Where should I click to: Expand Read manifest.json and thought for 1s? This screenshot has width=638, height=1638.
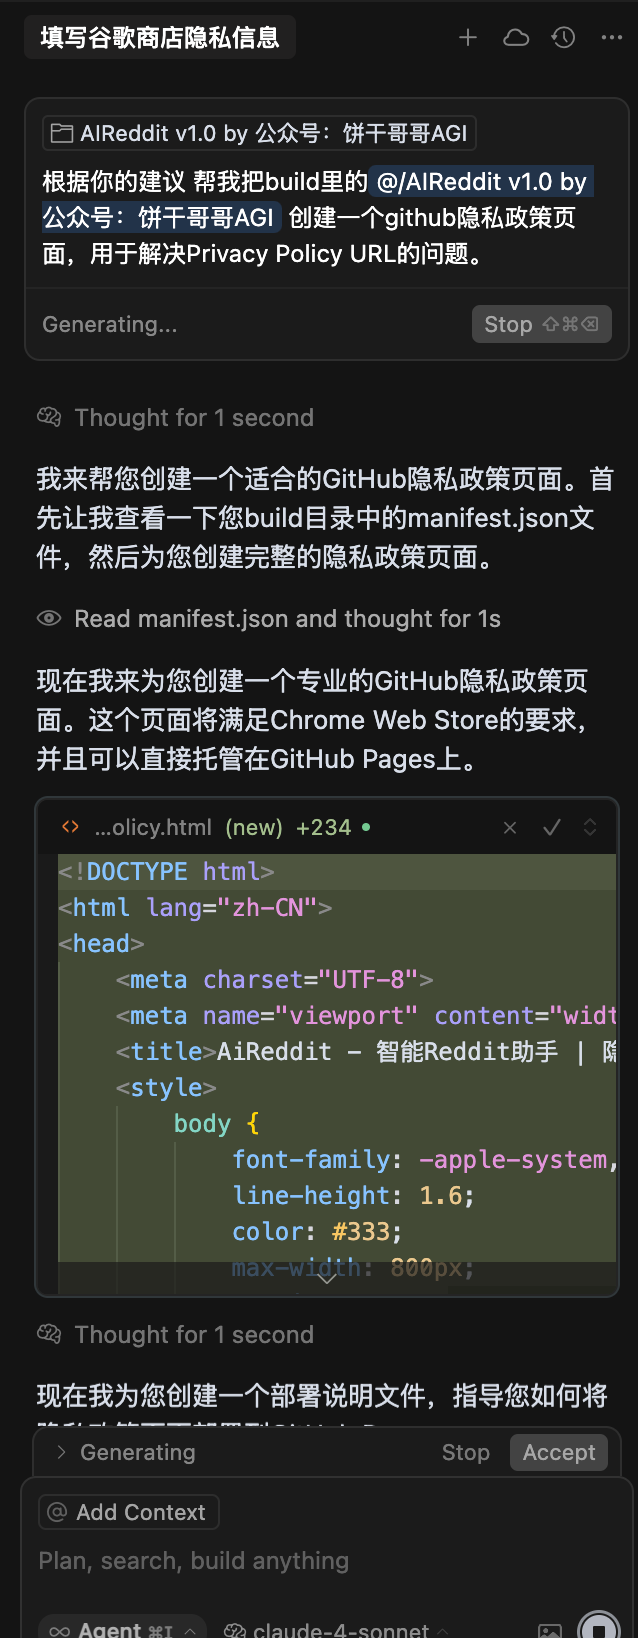pyautogui.click(x=288, y=619)
